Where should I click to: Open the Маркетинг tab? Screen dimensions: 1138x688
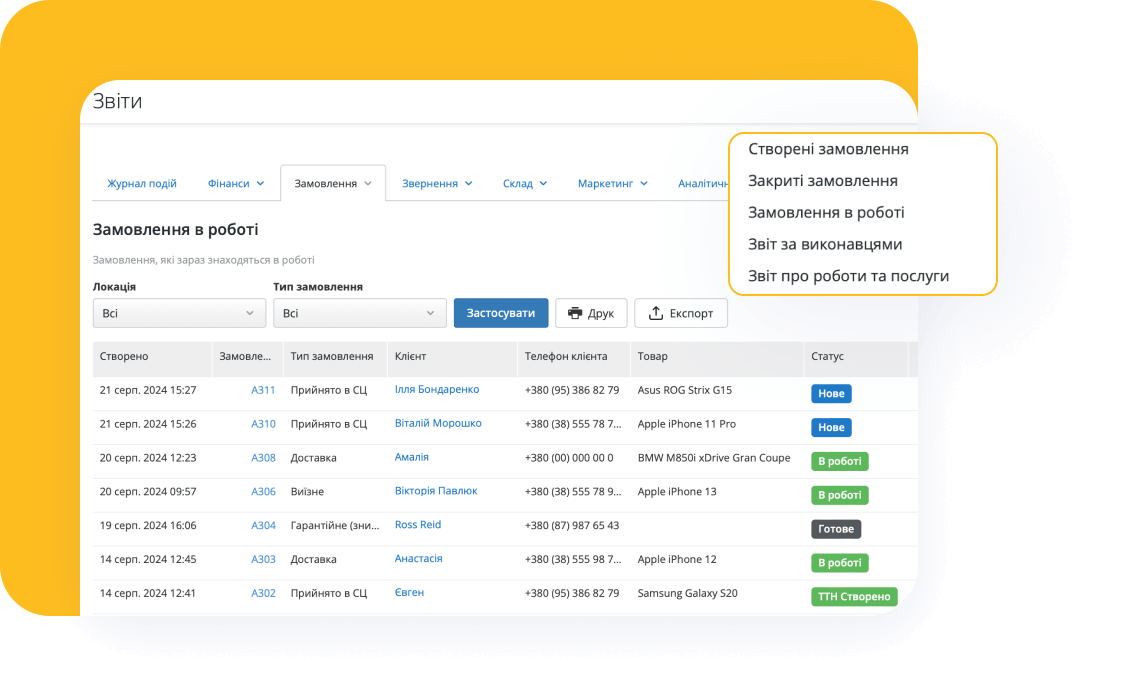point(612,184)
